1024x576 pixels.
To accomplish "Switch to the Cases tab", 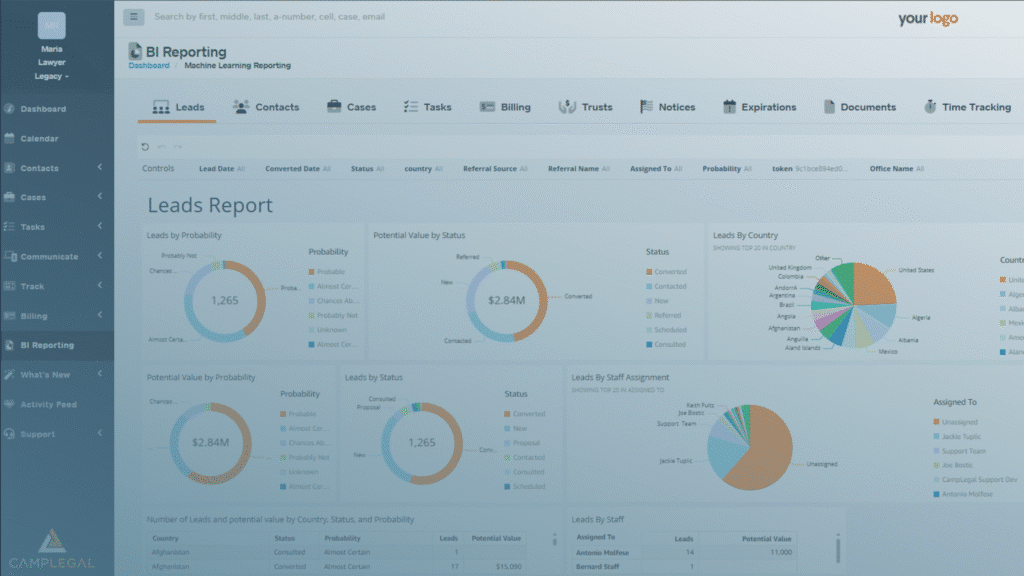I will point(350,107).
